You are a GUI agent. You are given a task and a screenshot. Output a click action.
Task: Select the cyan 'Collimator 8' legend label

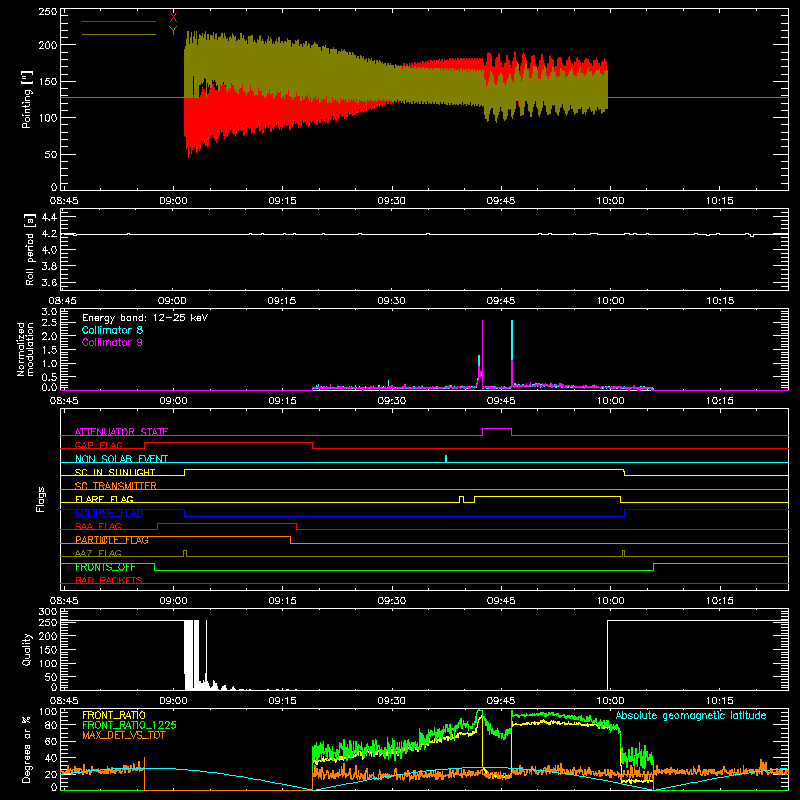(112, 330)
